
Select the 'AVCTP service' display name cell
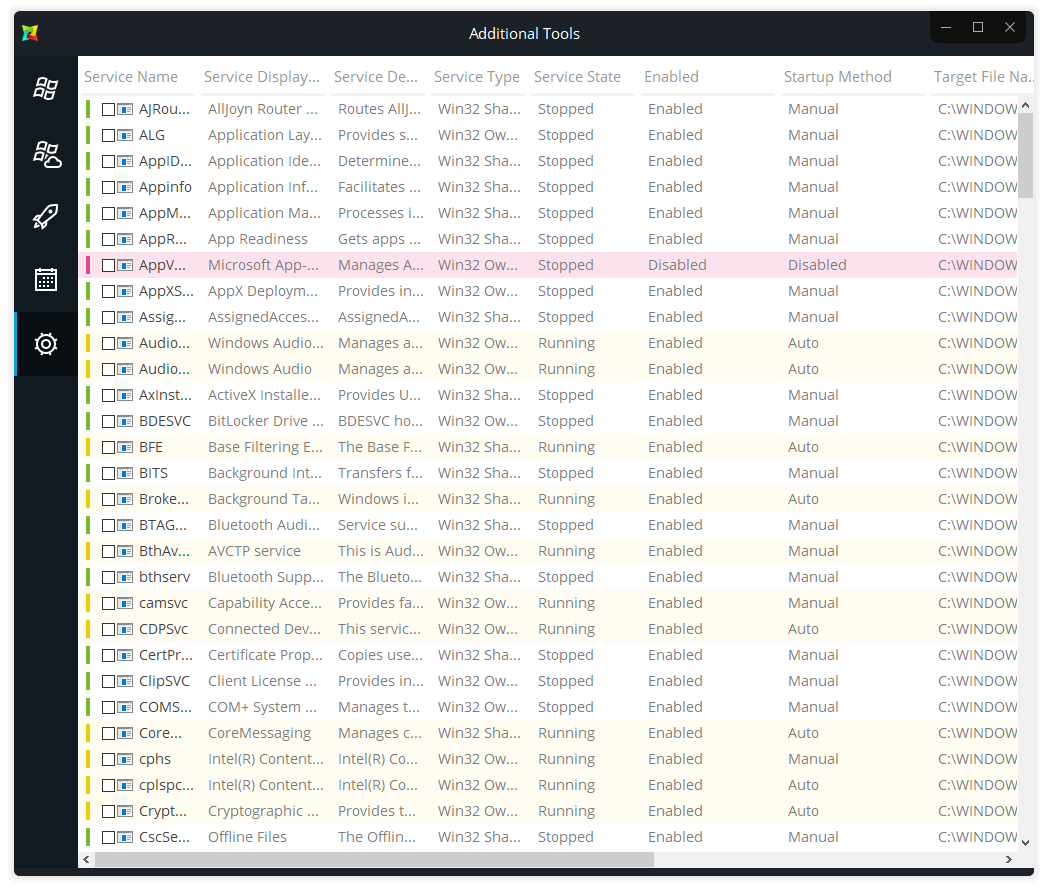pyautogui.click(x=254, y=552)
